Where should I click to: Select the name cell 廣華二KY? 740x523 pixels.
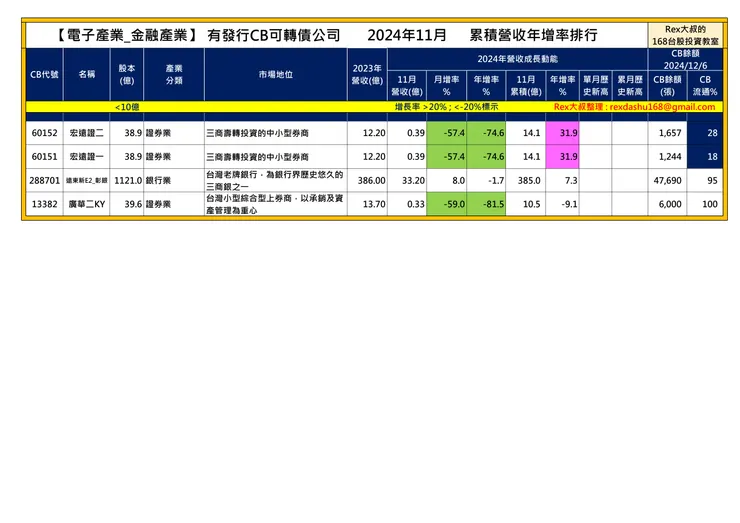(x=86, y=204)
